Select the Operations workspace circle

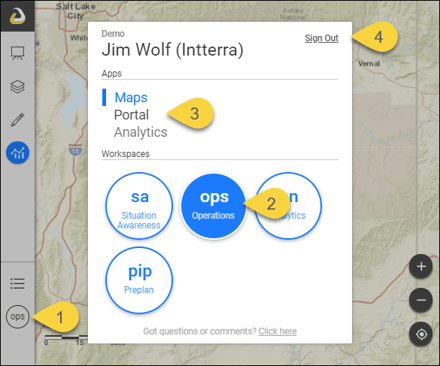pos(213,206)
